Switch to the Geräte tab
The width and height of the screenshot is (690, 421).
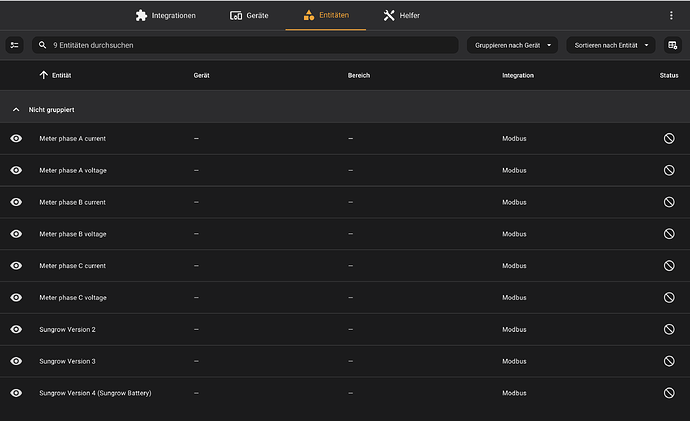pos(249,15)
